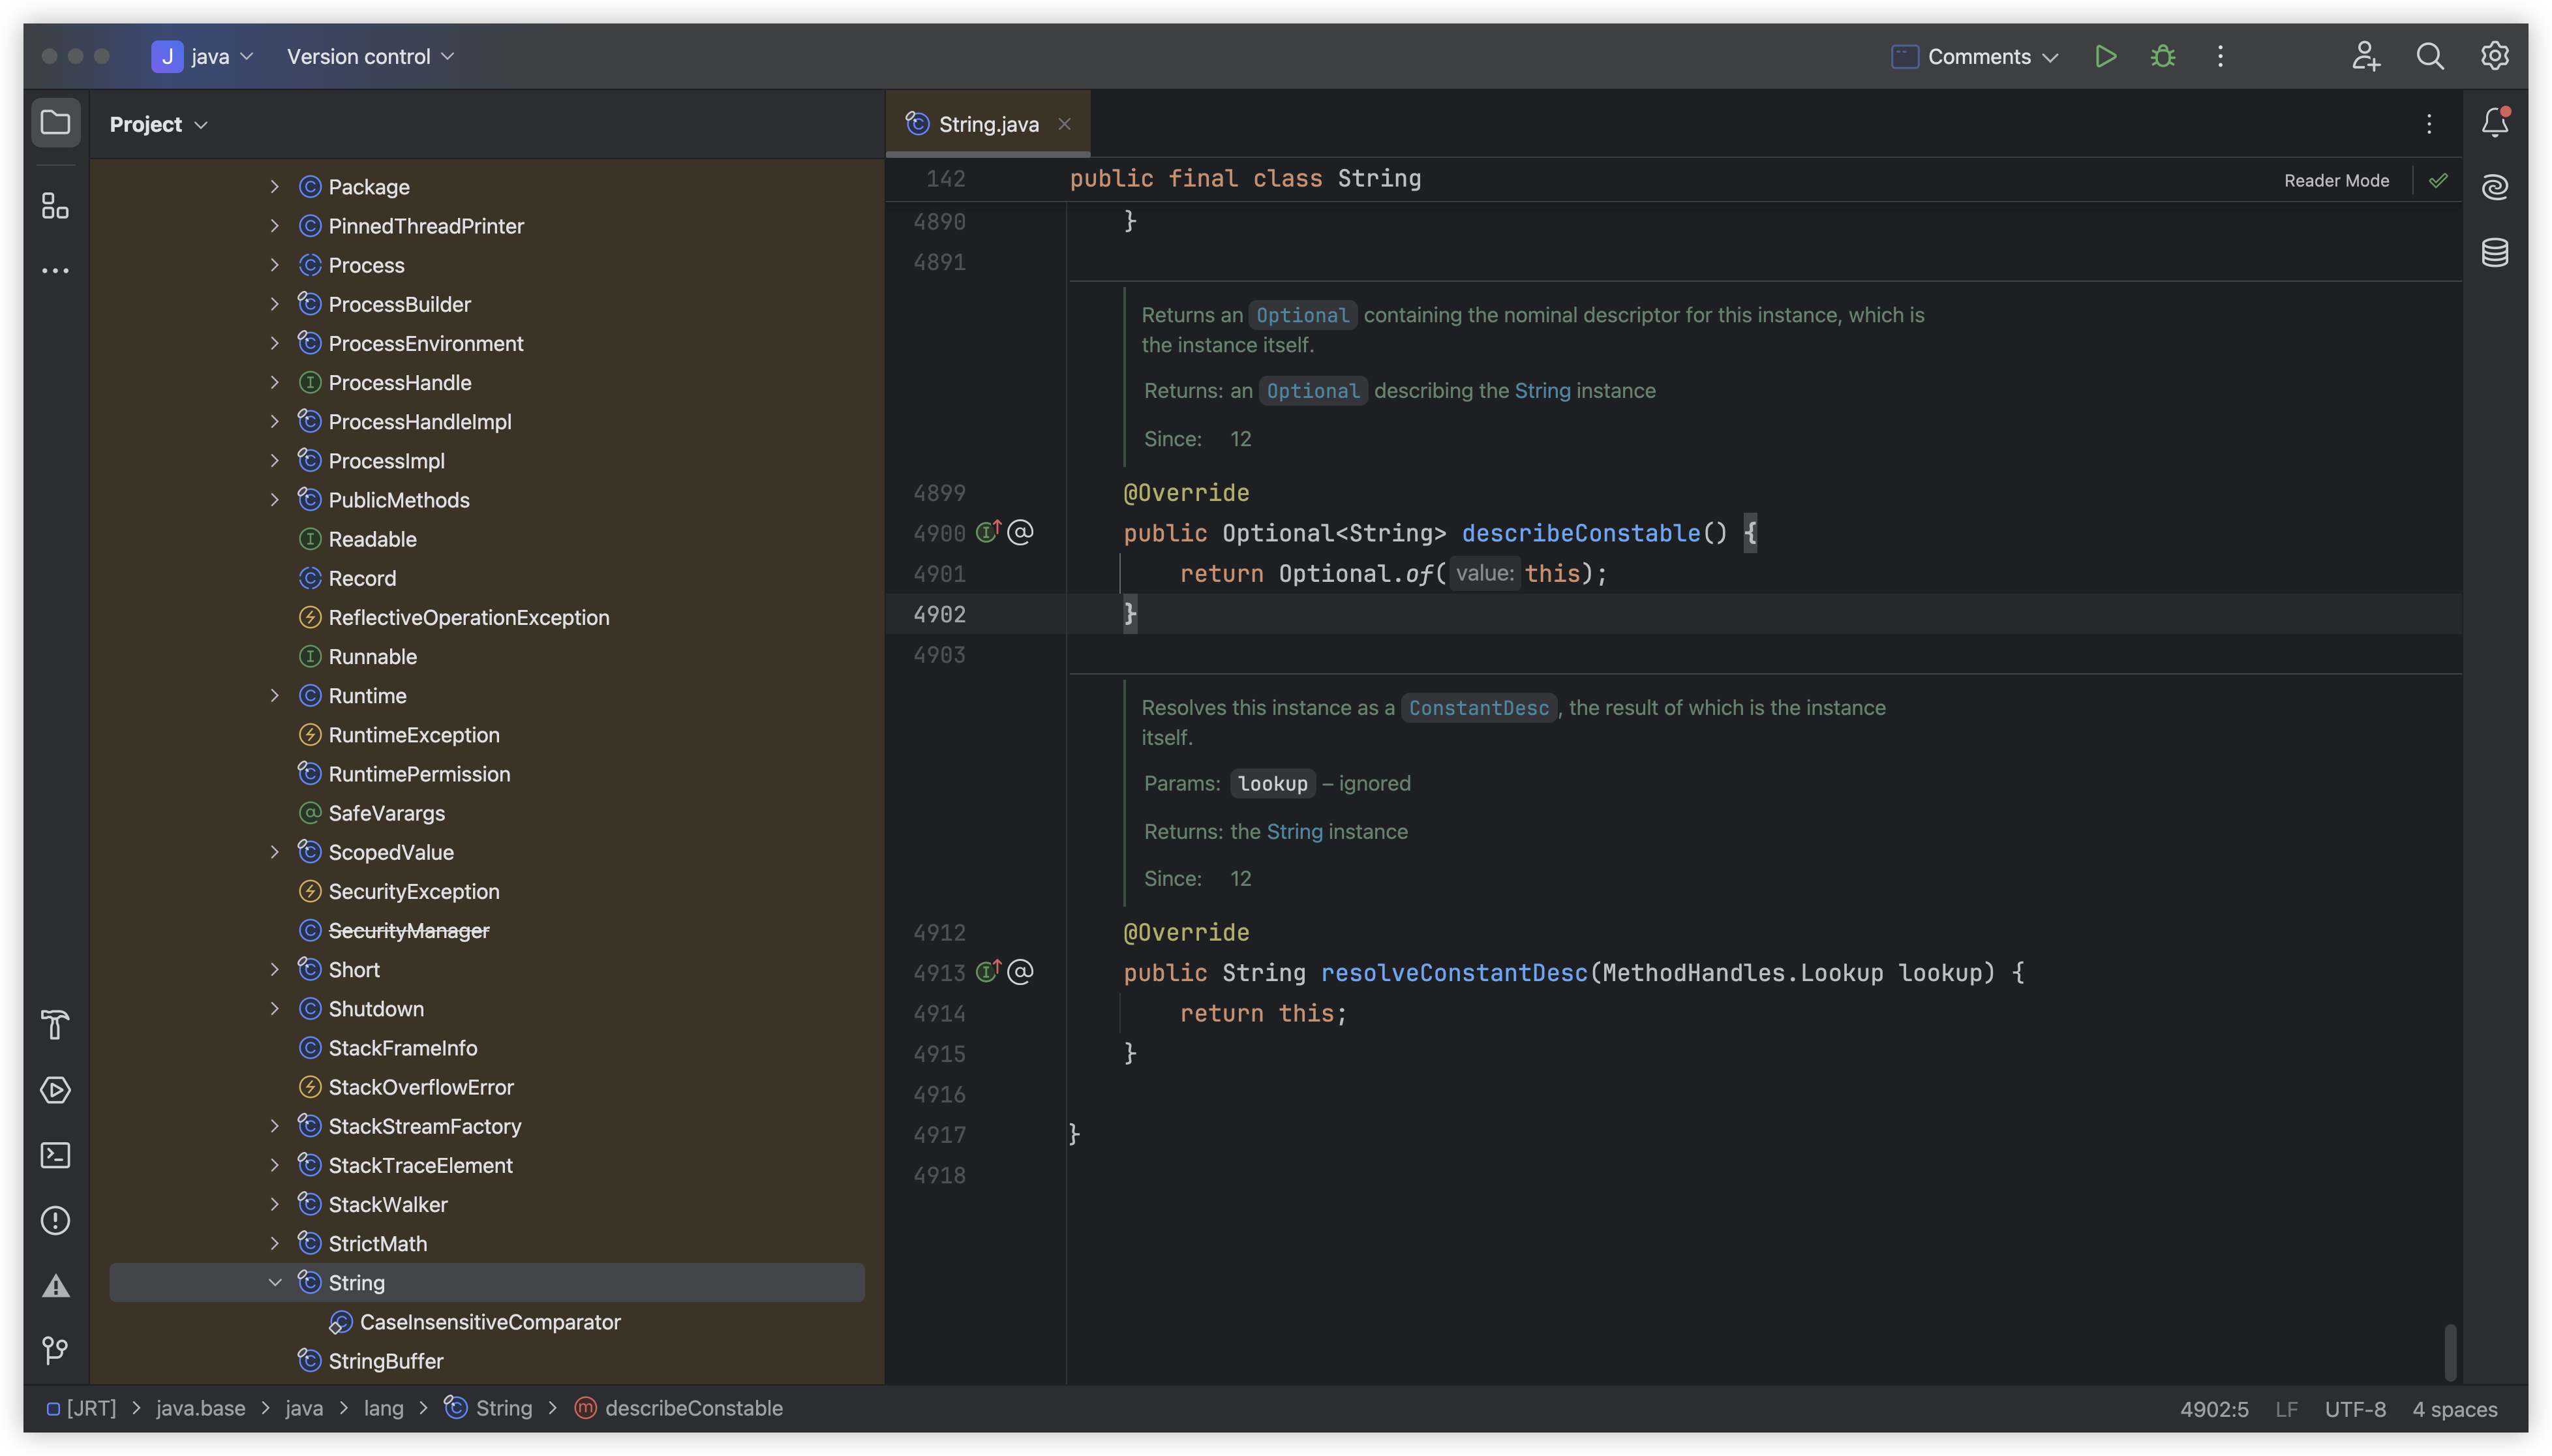Open the Build hammer tool window
Image resolution: width=2552 pixels, height=1456 pixels.
point(55,1025)
